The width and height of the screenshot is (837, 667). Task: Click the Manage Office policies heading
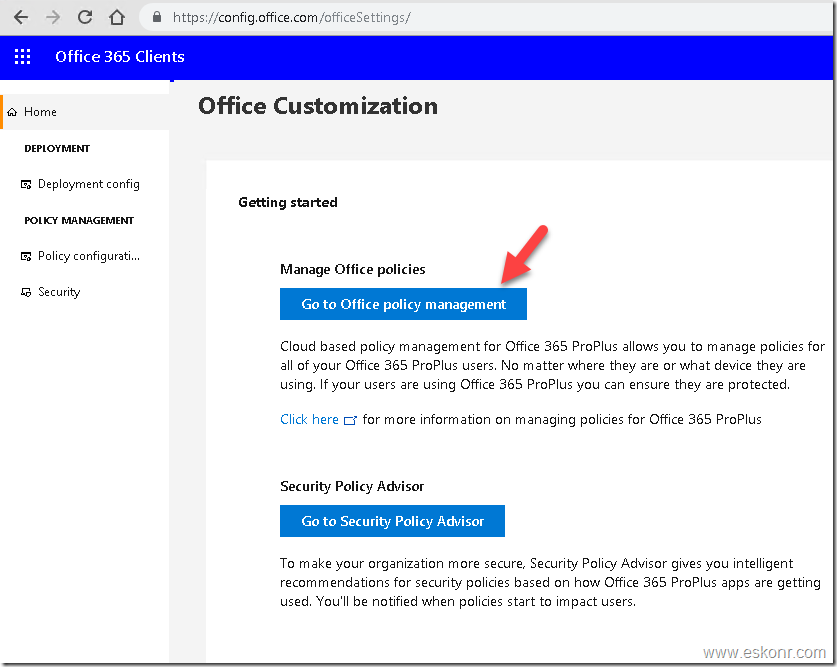click(x=352, y=269)
